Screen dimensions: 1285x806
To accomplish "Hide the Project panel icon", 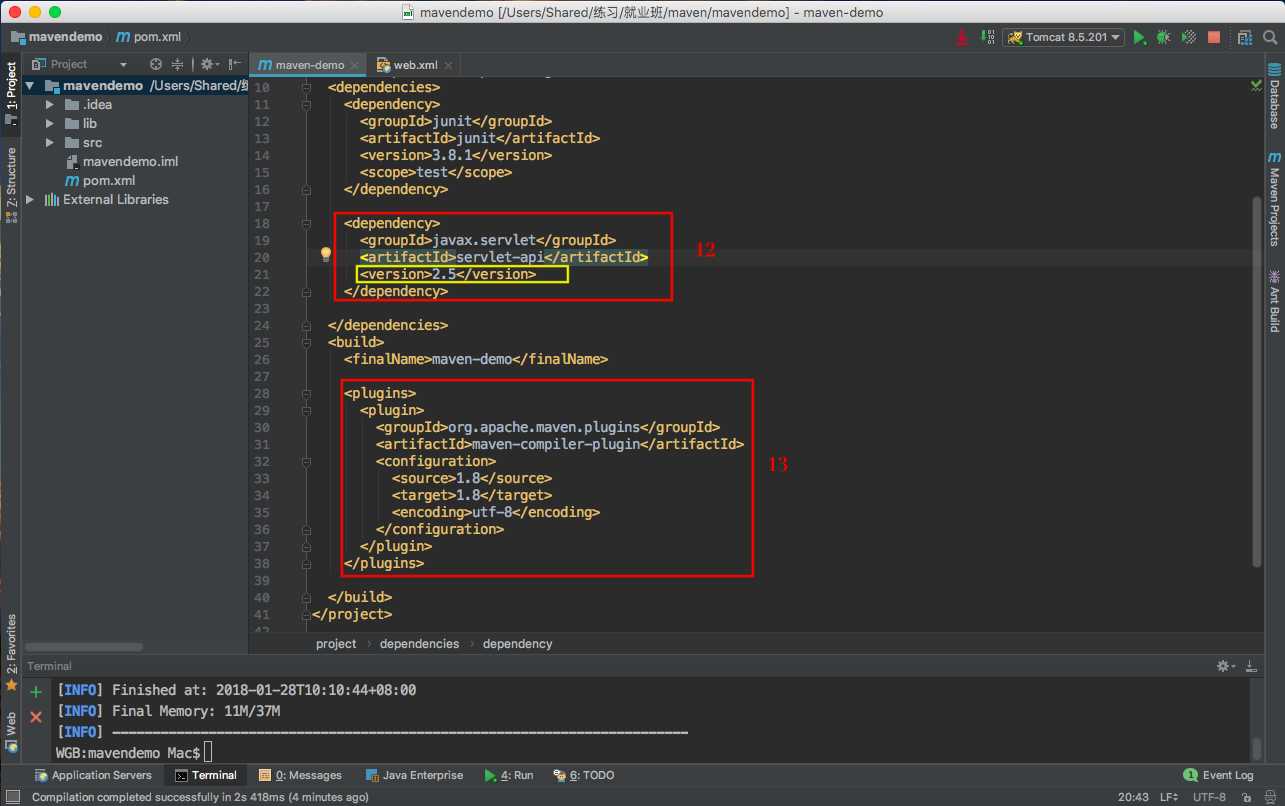I will [x=234, y=64].
